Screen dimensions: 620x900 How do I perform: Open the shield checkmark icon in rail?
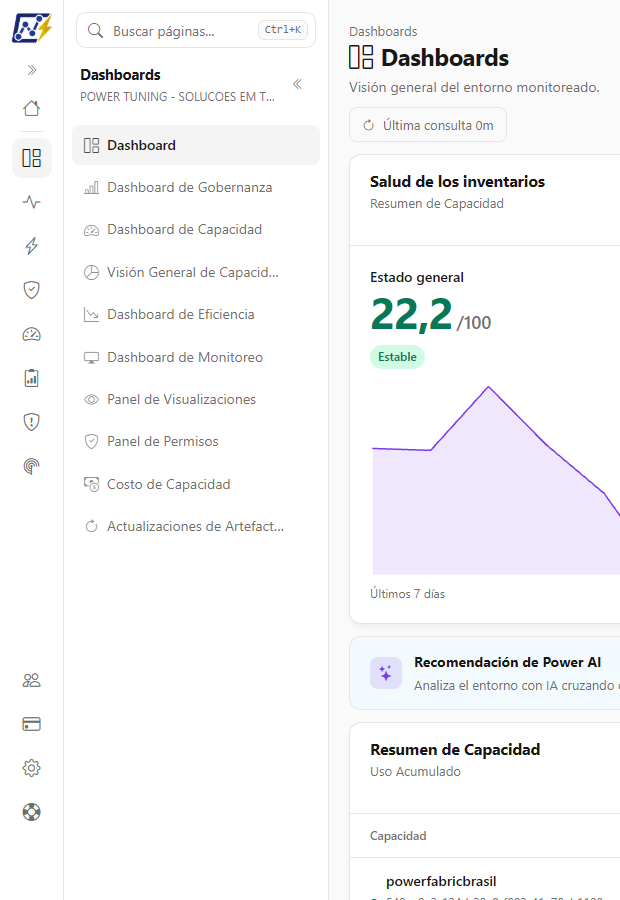pos(32,290)
